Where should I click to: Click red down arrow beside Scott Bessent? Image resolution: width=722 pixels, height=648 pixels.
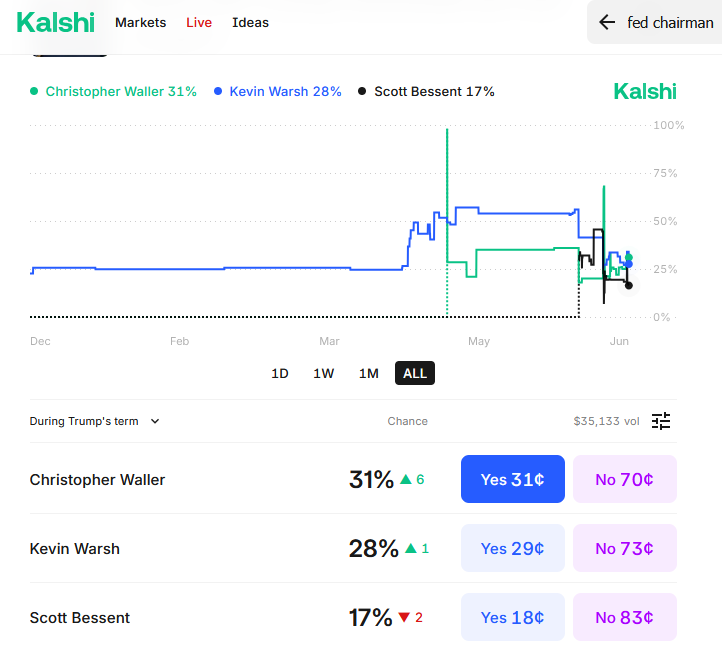point(404,618)
